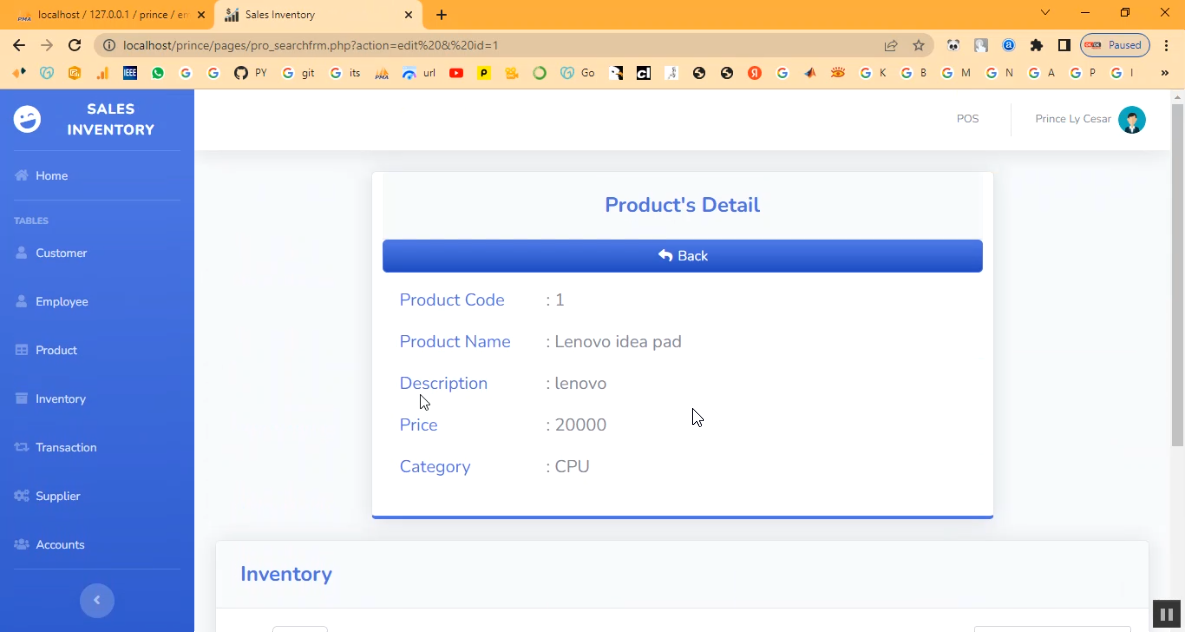Click the Inventory archive icon
Screen dimensions: 1185x632
22,399
